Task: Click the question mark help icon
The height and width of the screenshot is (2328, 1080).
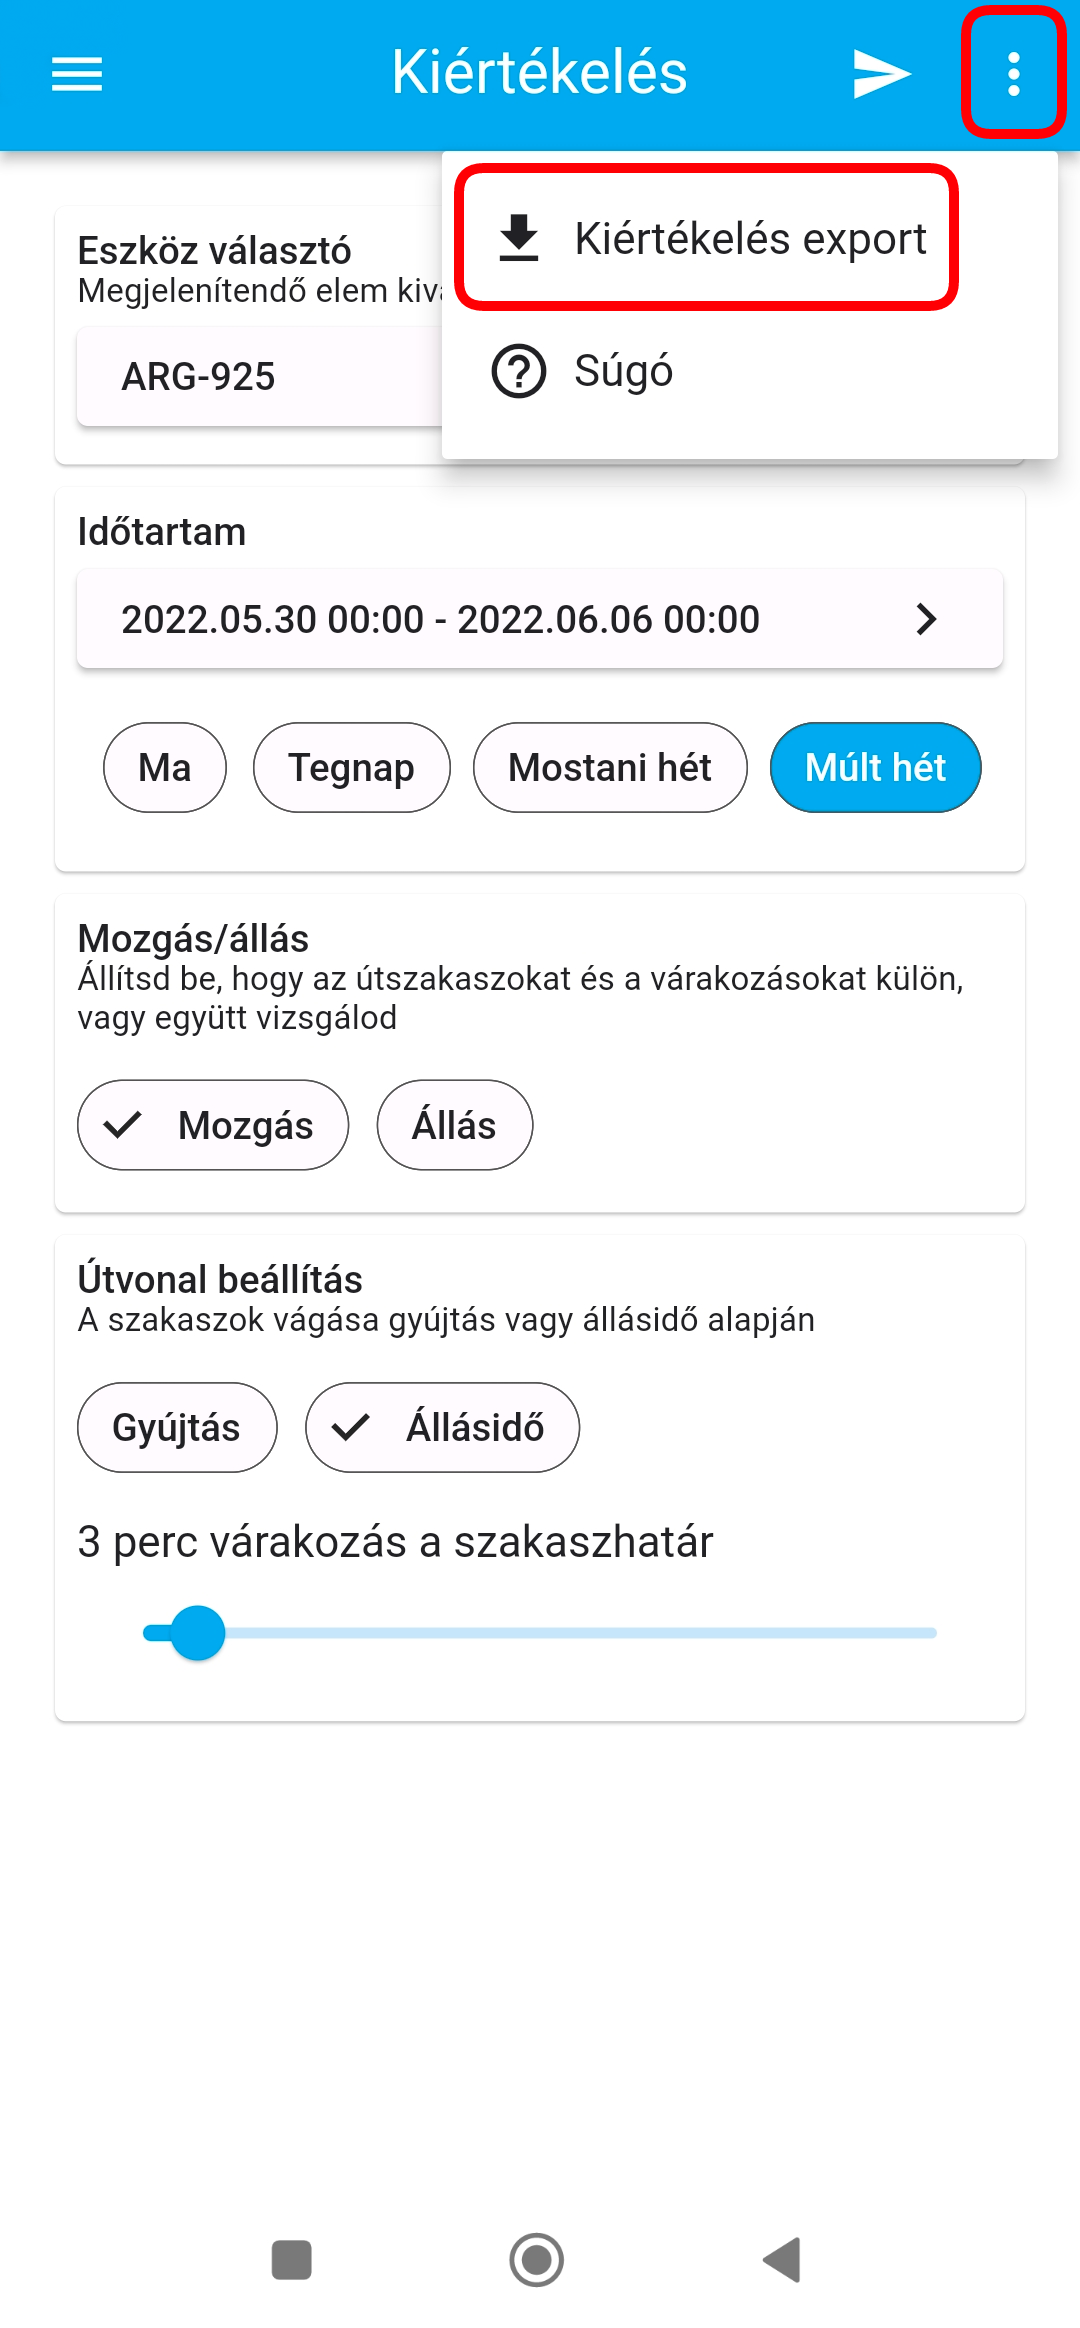Action: (519, 371)
